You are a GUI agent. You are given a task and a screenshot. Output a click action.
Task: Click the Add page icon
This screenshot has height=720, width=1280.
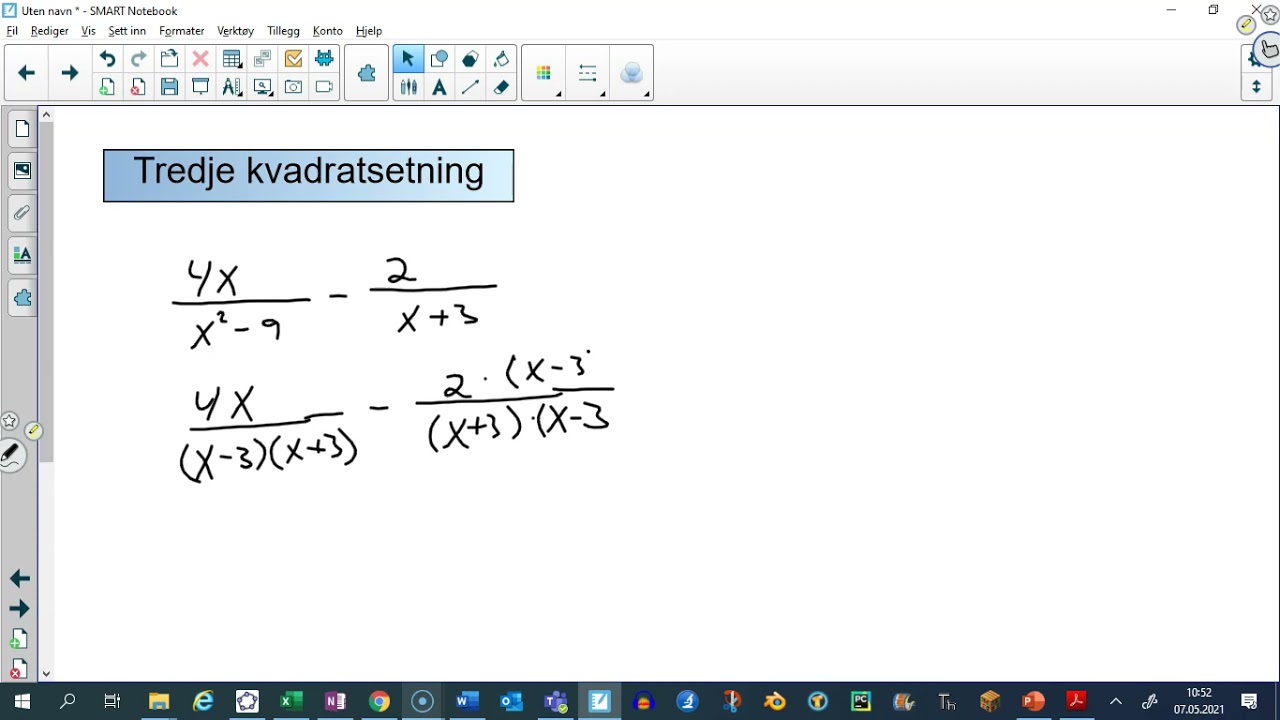point(107,87)
